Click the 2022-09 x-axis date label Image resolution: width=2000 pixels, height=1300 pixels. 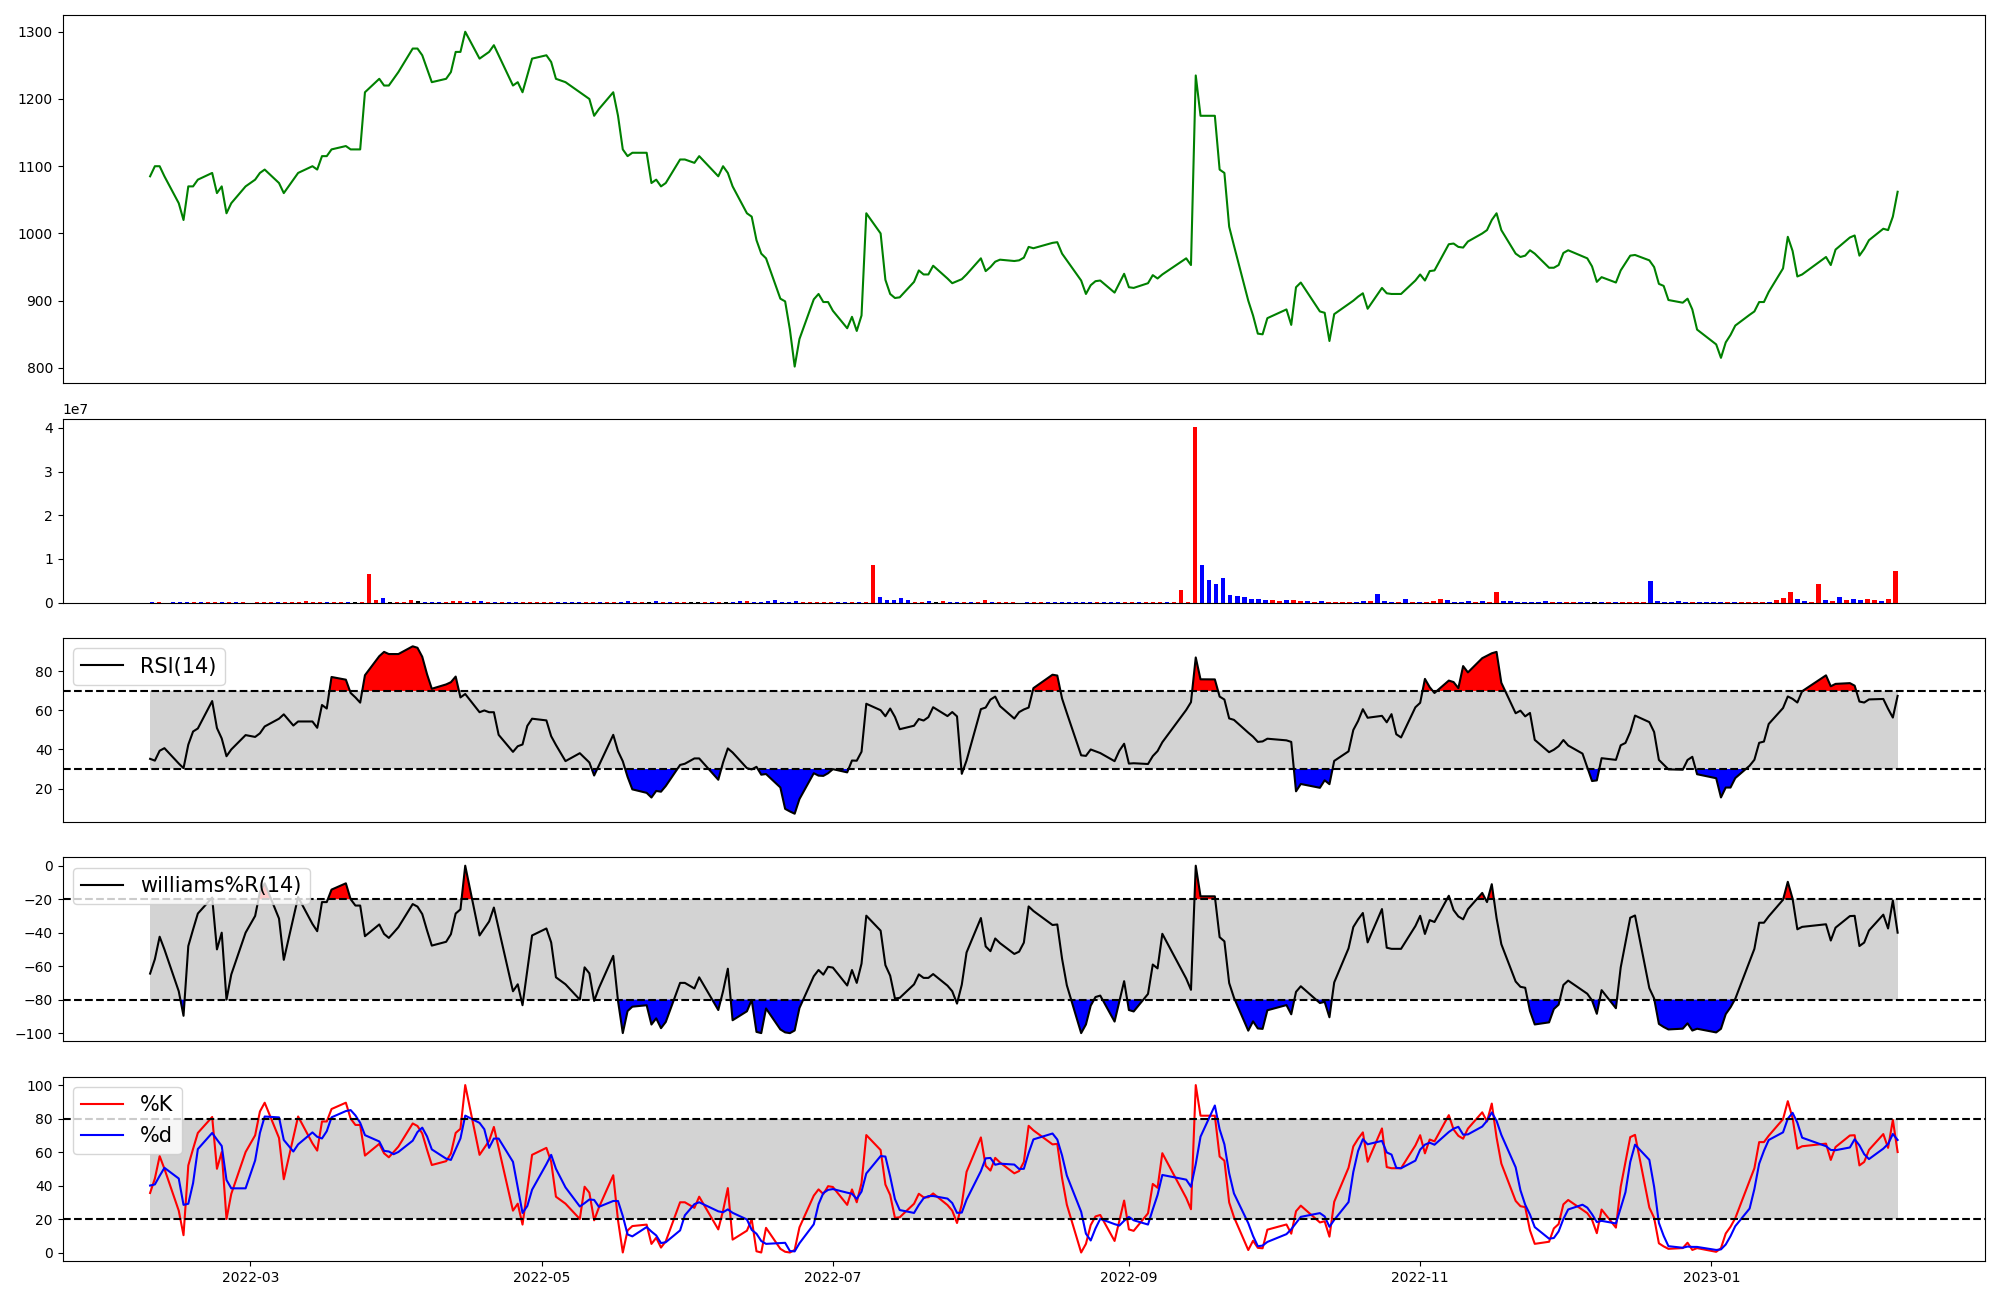pyautogui.click(x=1129, y=1277)
